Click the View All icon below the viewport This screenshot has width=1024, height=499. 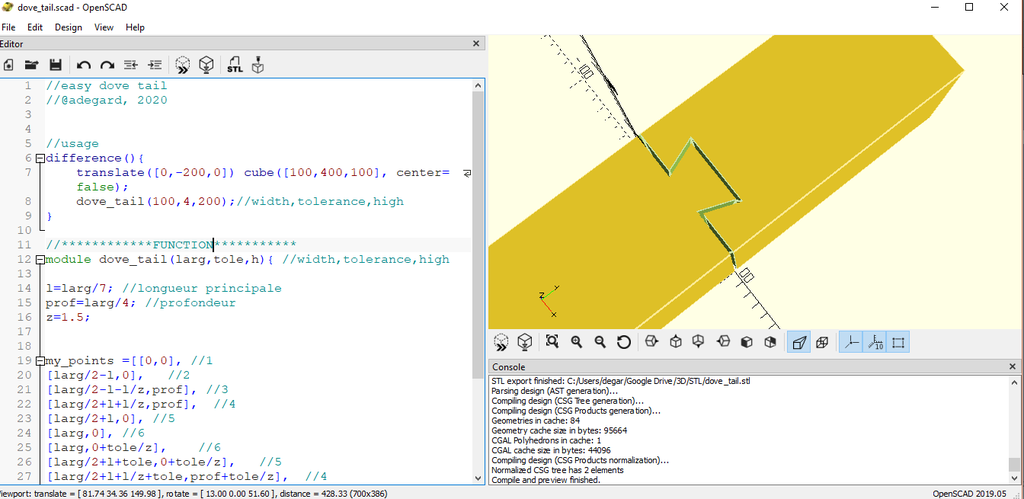pyautogui.click(x=552, y=342)
